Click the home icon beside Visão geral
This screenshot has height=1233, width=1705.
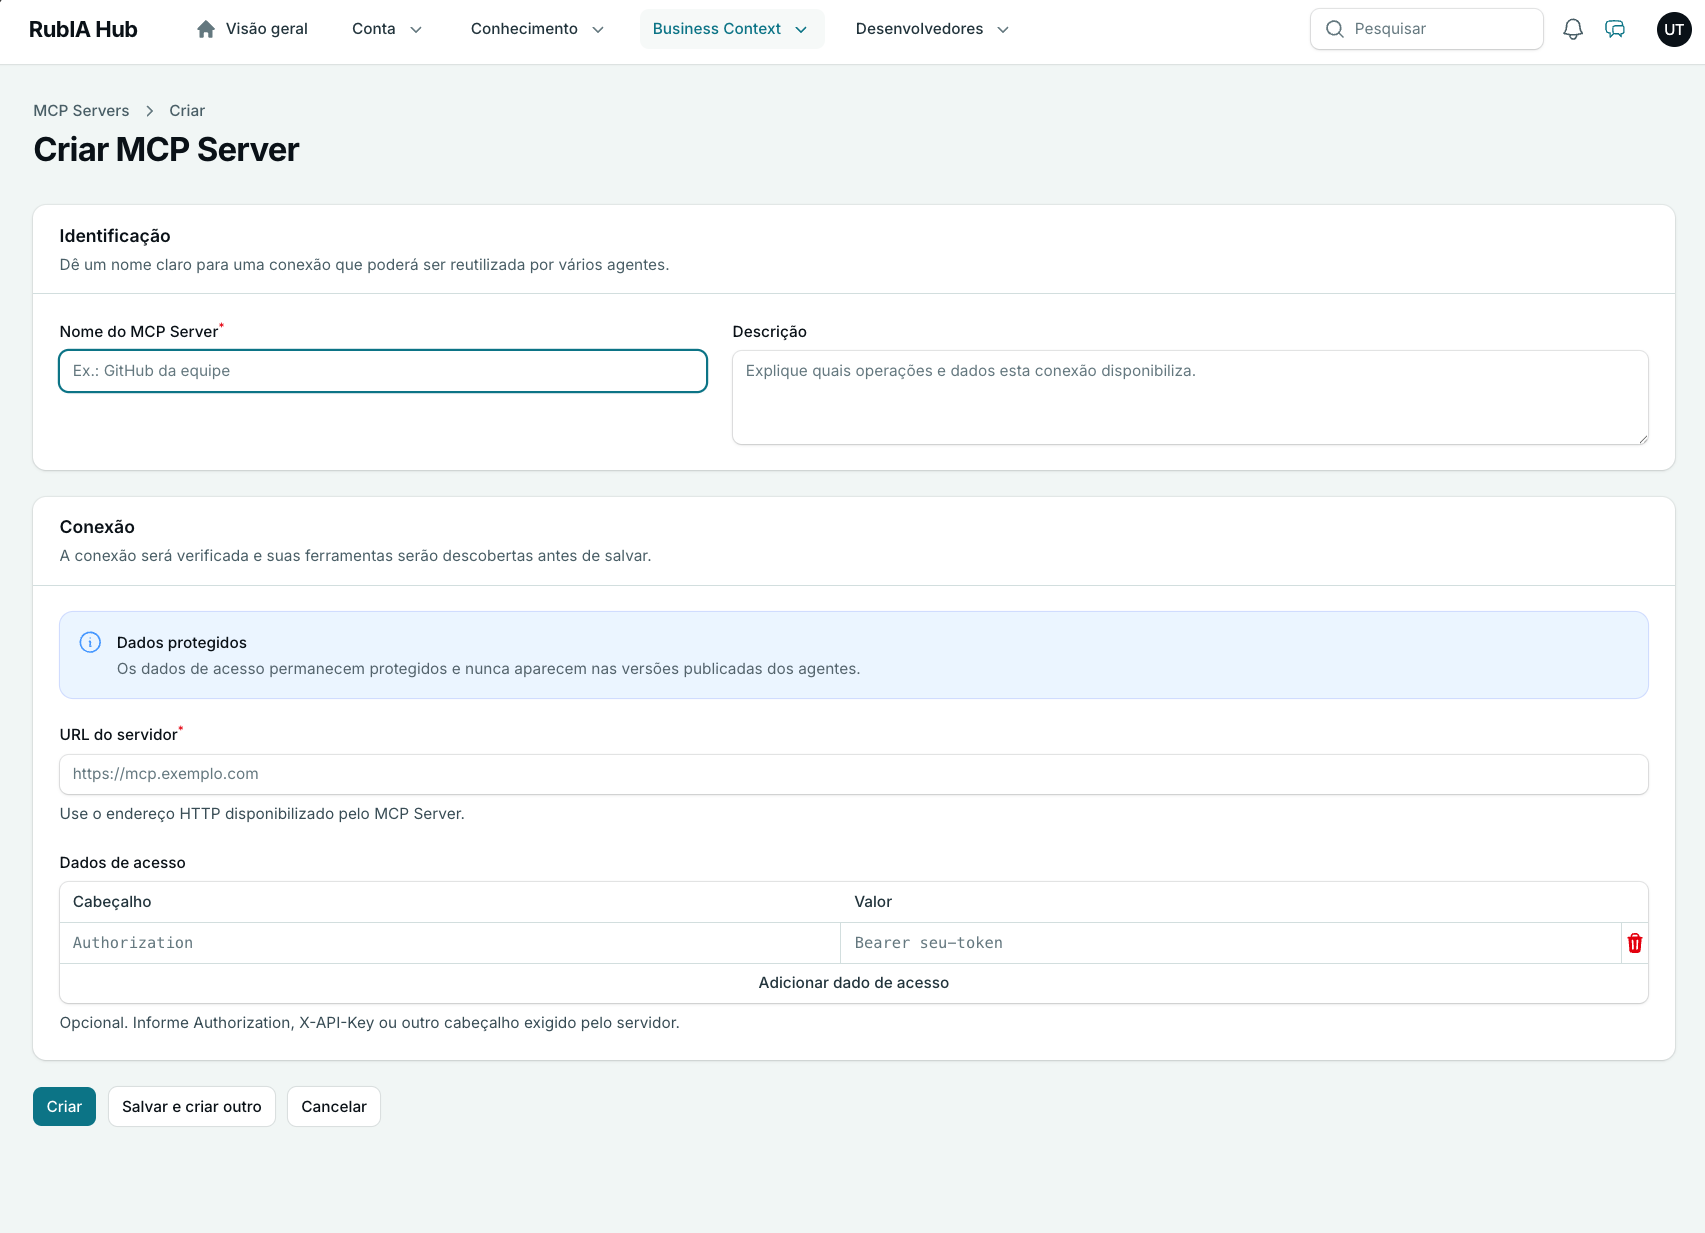tap(206, 29)
